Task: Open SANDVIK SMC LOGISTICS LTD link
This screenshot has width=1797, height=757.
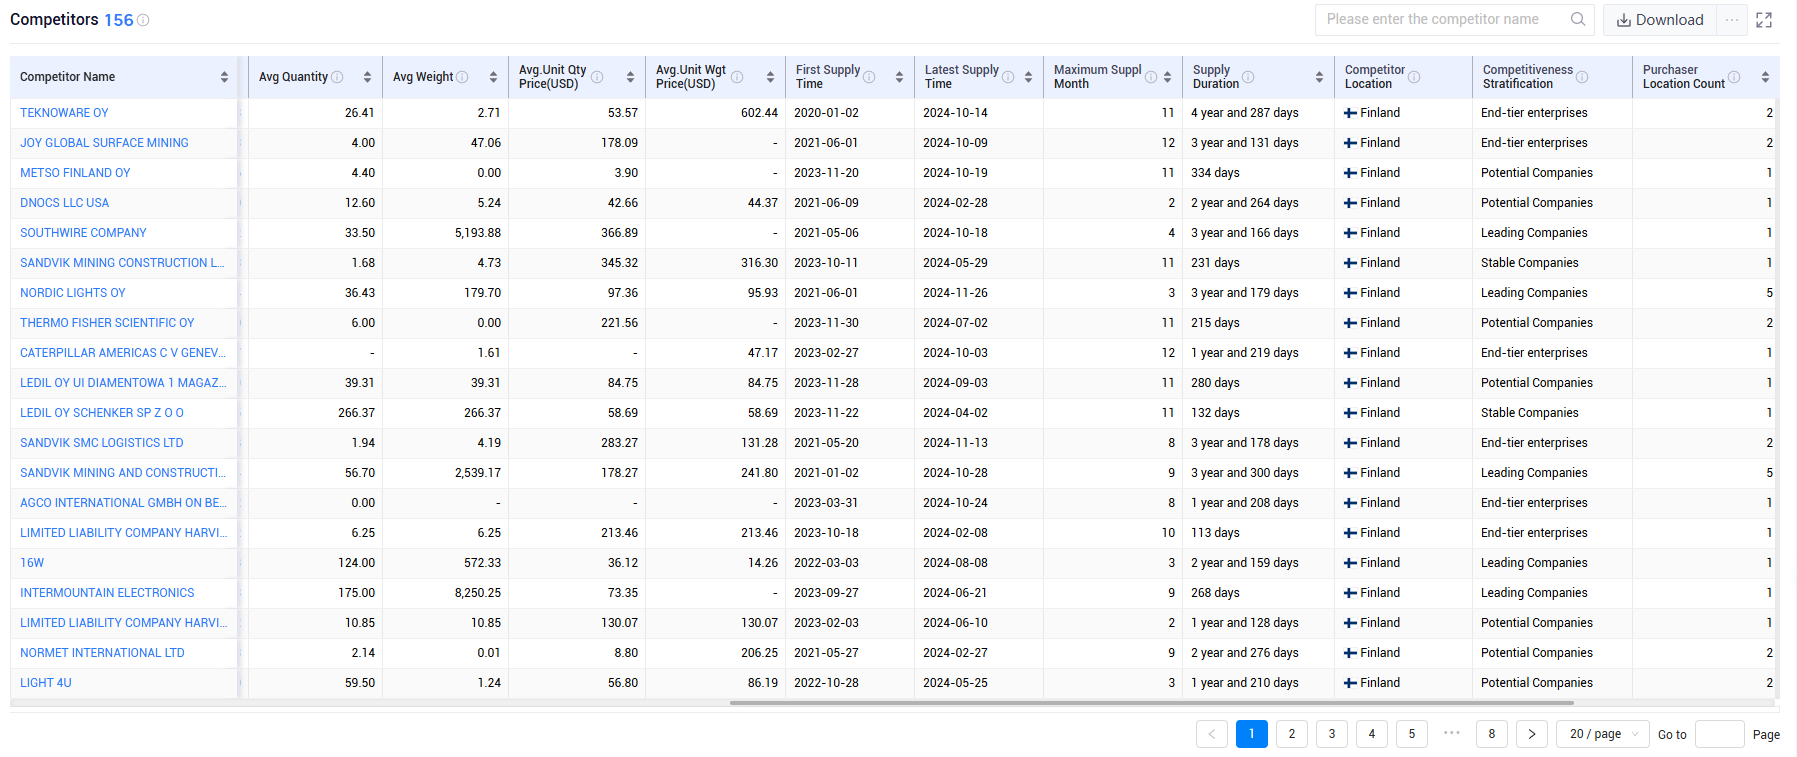Action: (102, 443)
